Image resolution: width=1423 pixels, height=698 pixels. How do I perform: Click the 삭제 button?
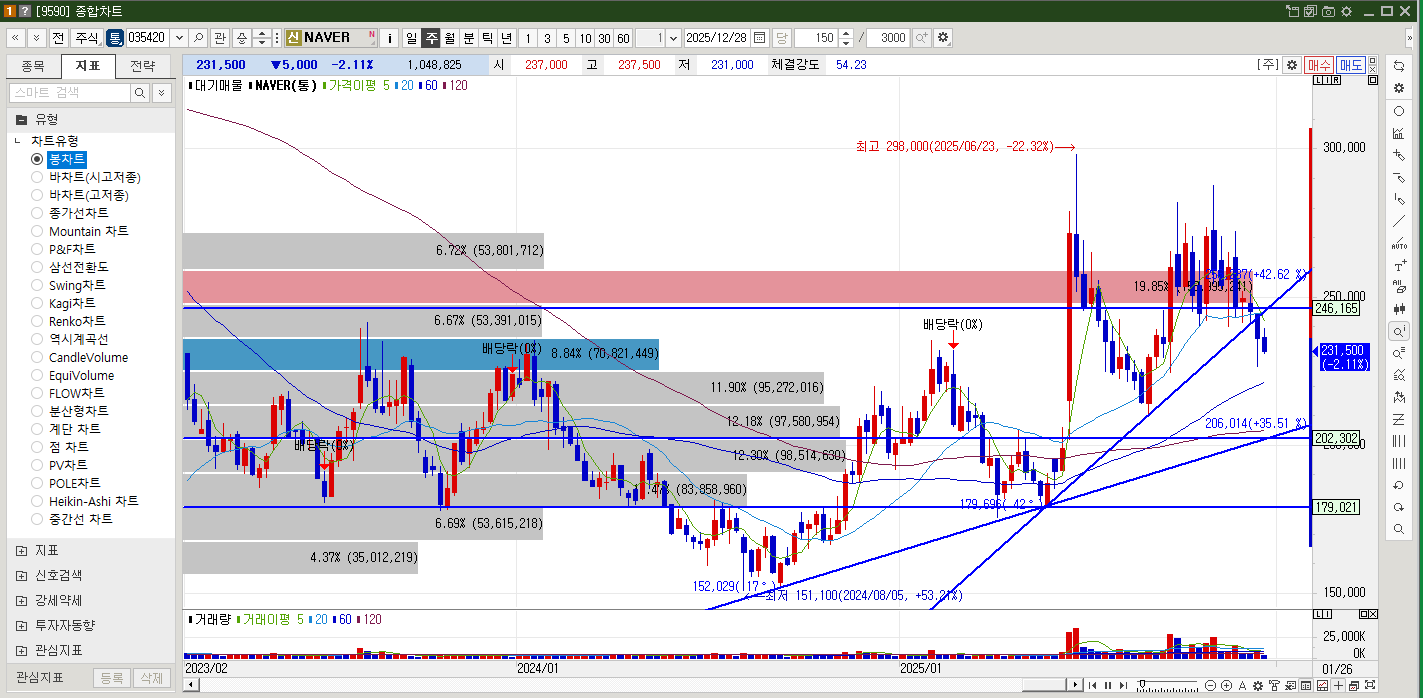150,678
